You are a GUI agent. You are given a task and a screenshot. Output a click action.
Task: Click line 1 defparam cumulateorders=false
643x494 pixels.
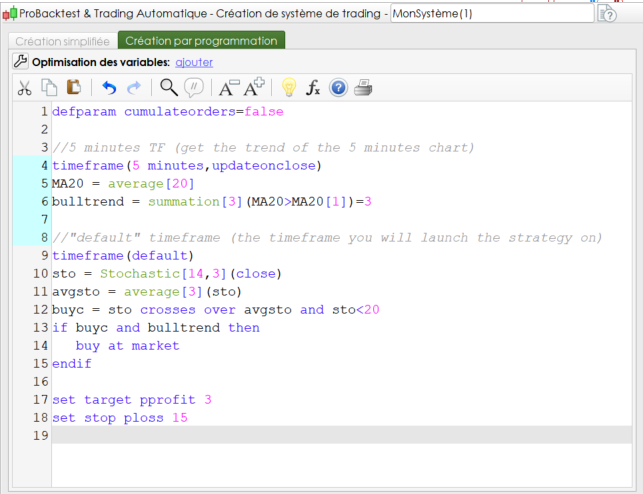coord(168,112)
